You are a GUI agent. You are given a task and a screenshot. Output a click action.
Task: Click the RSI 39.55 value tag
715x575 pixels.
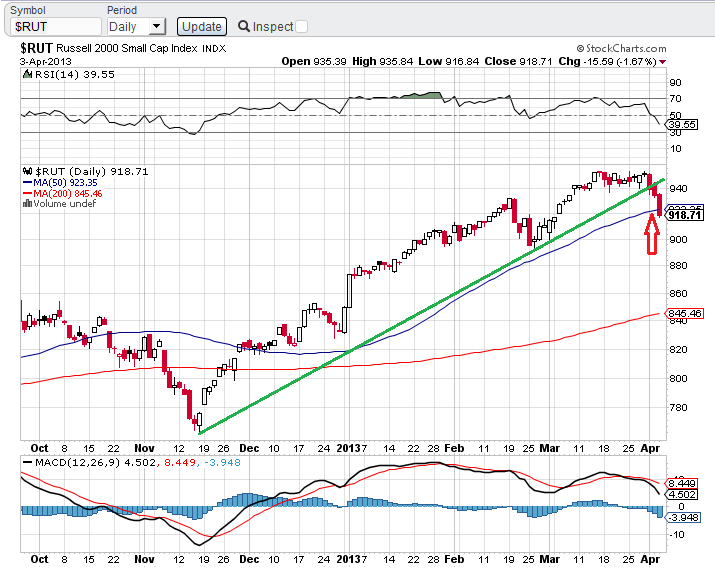click(682, 124)
